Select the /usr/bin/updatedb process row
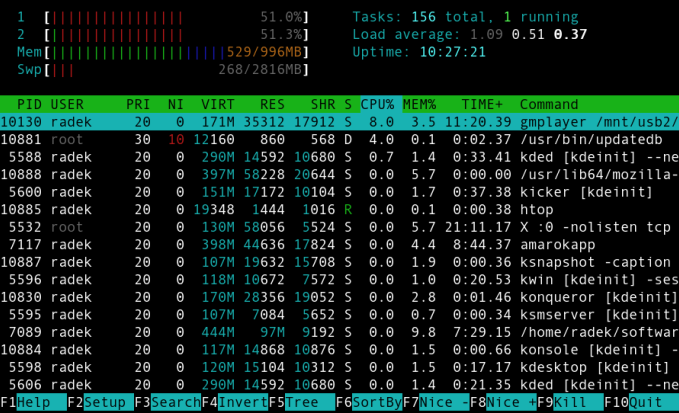Screen dimensions: 679x413 pos(340,139)
